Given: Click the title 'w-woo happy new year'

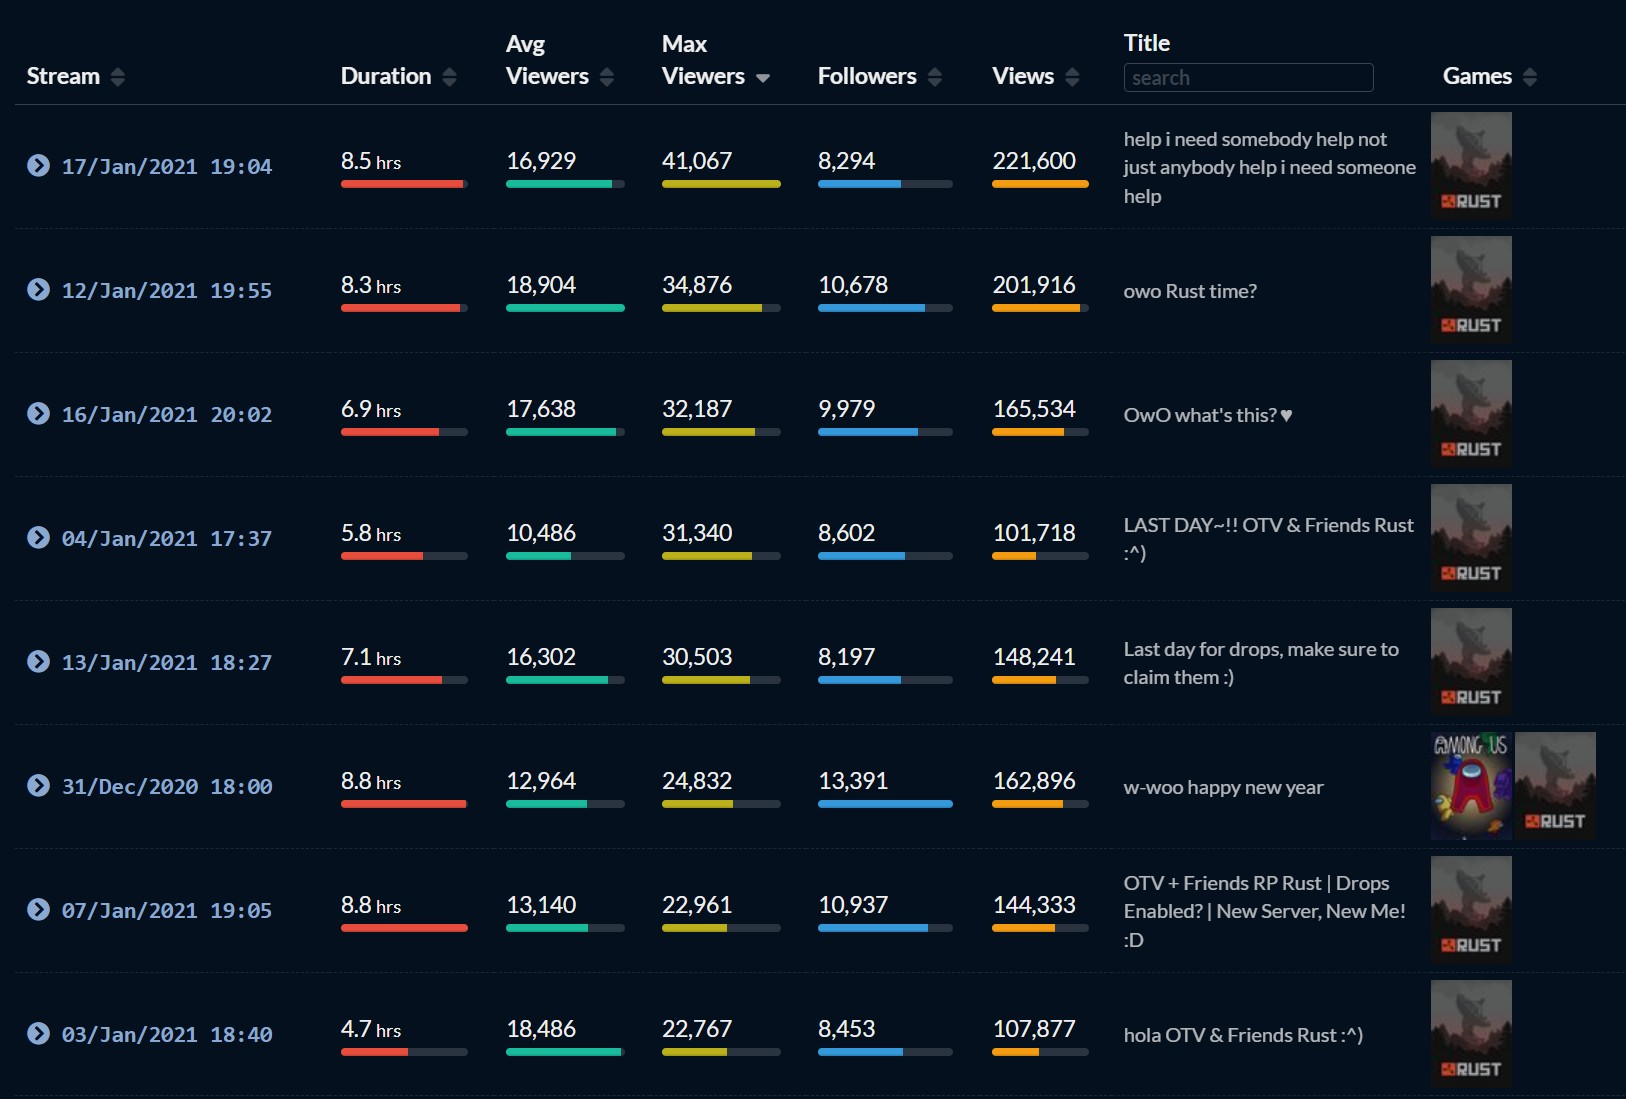Looking at the screenshot, I should tap(1223, 787).
